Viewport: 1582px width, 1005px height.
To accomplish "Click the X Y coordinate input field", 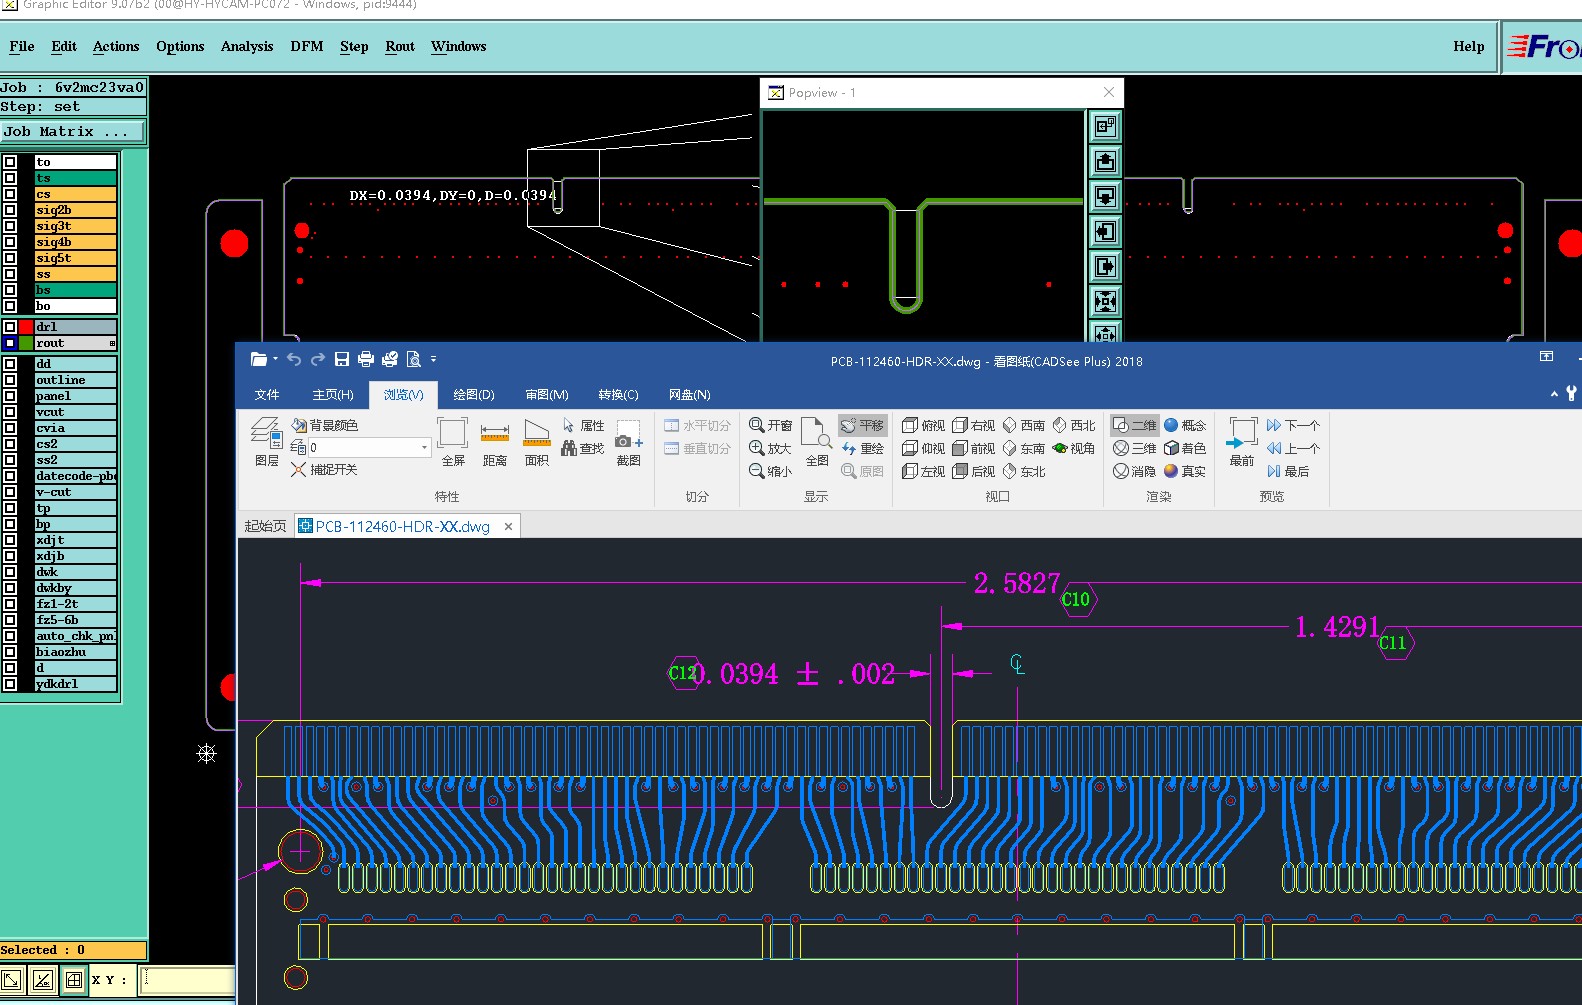I will coord(187,980).
